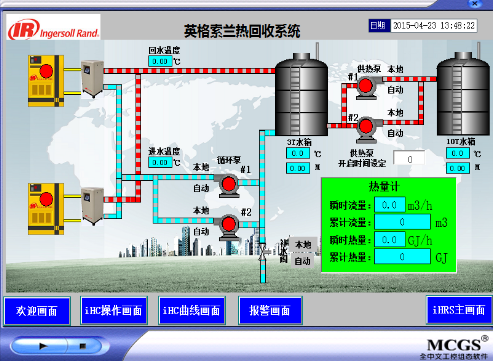Set water refill valve to 本地 mode
Image resolution: width=493 pixels, height=361 pixels.
[x=303, y=245]
